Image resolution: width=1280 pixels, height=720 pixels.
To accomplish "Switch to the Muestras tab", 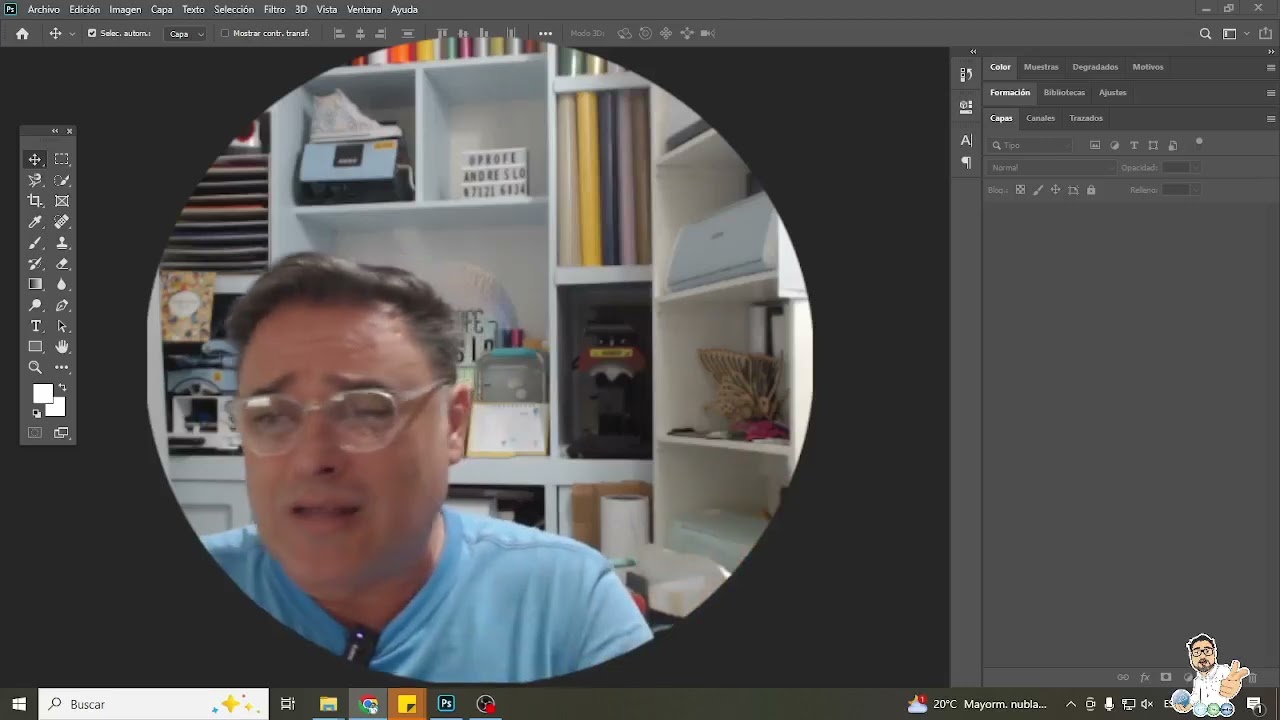I will (x=1041, y=67).
